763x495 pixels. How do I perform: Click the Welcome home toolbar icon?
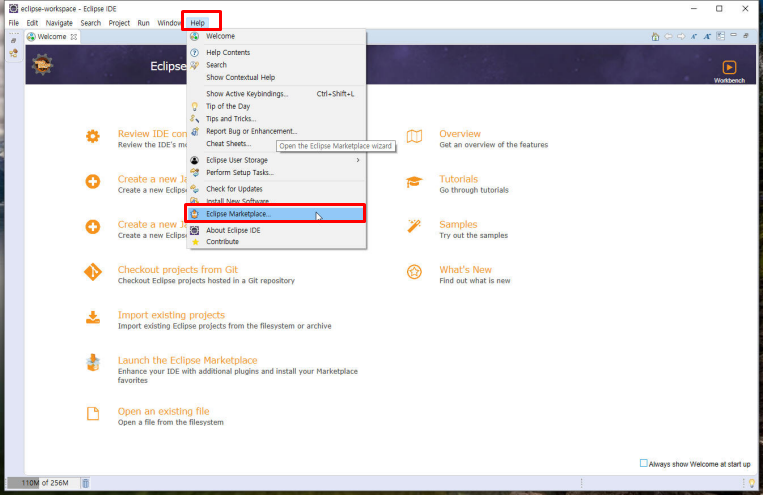click(655, 37)
